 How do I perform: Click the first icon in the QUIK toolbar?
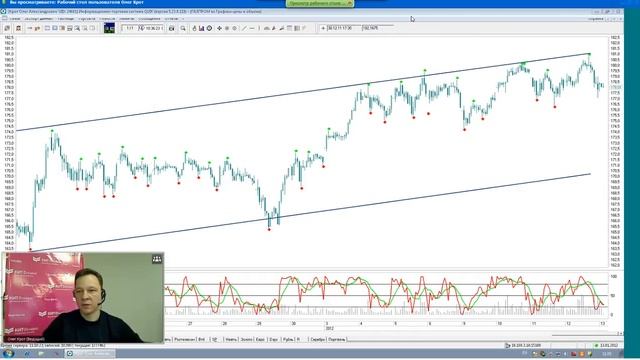7,28
